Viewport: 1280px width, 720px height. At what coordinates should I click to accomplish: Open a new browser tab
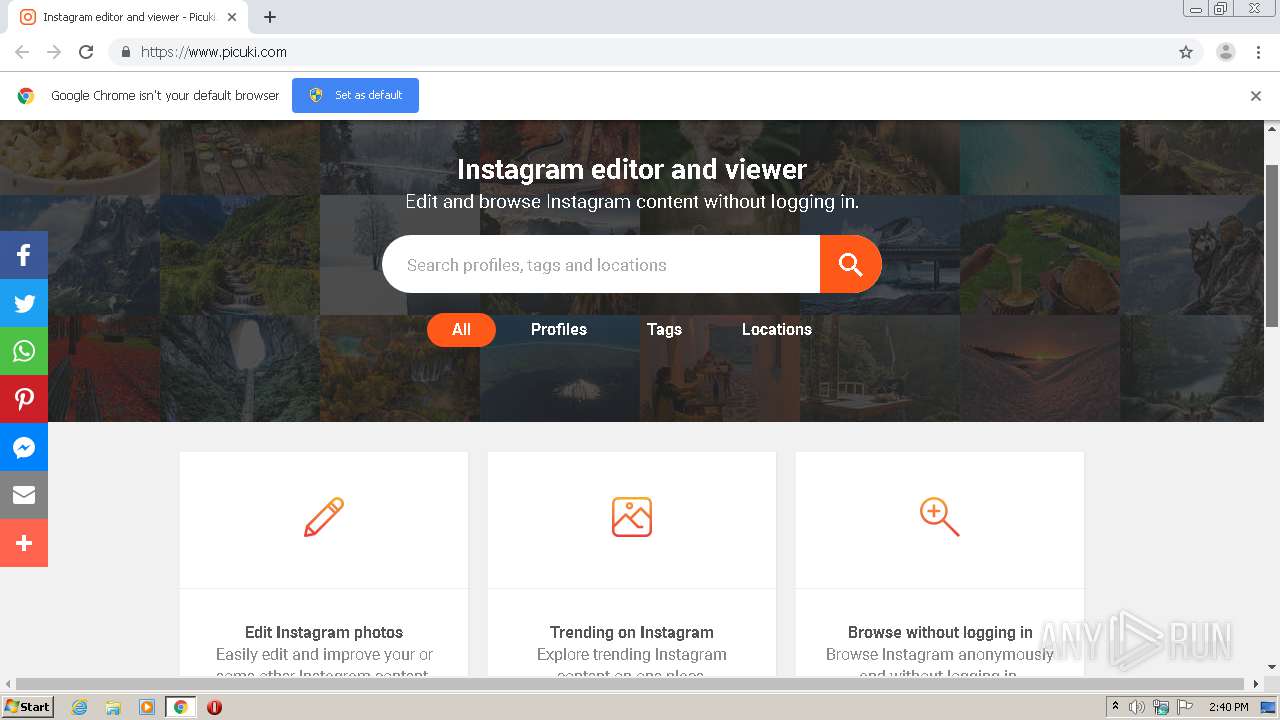[x=270, y=17]
